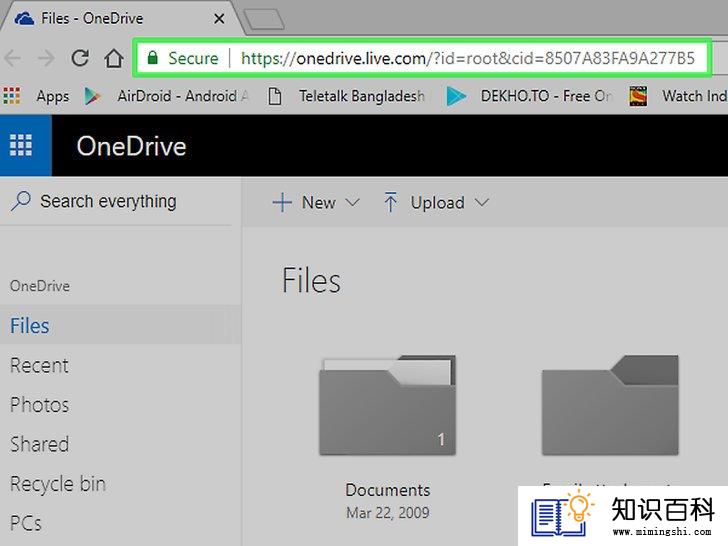Open the Apps bookmark label

[x=52, y=96]
